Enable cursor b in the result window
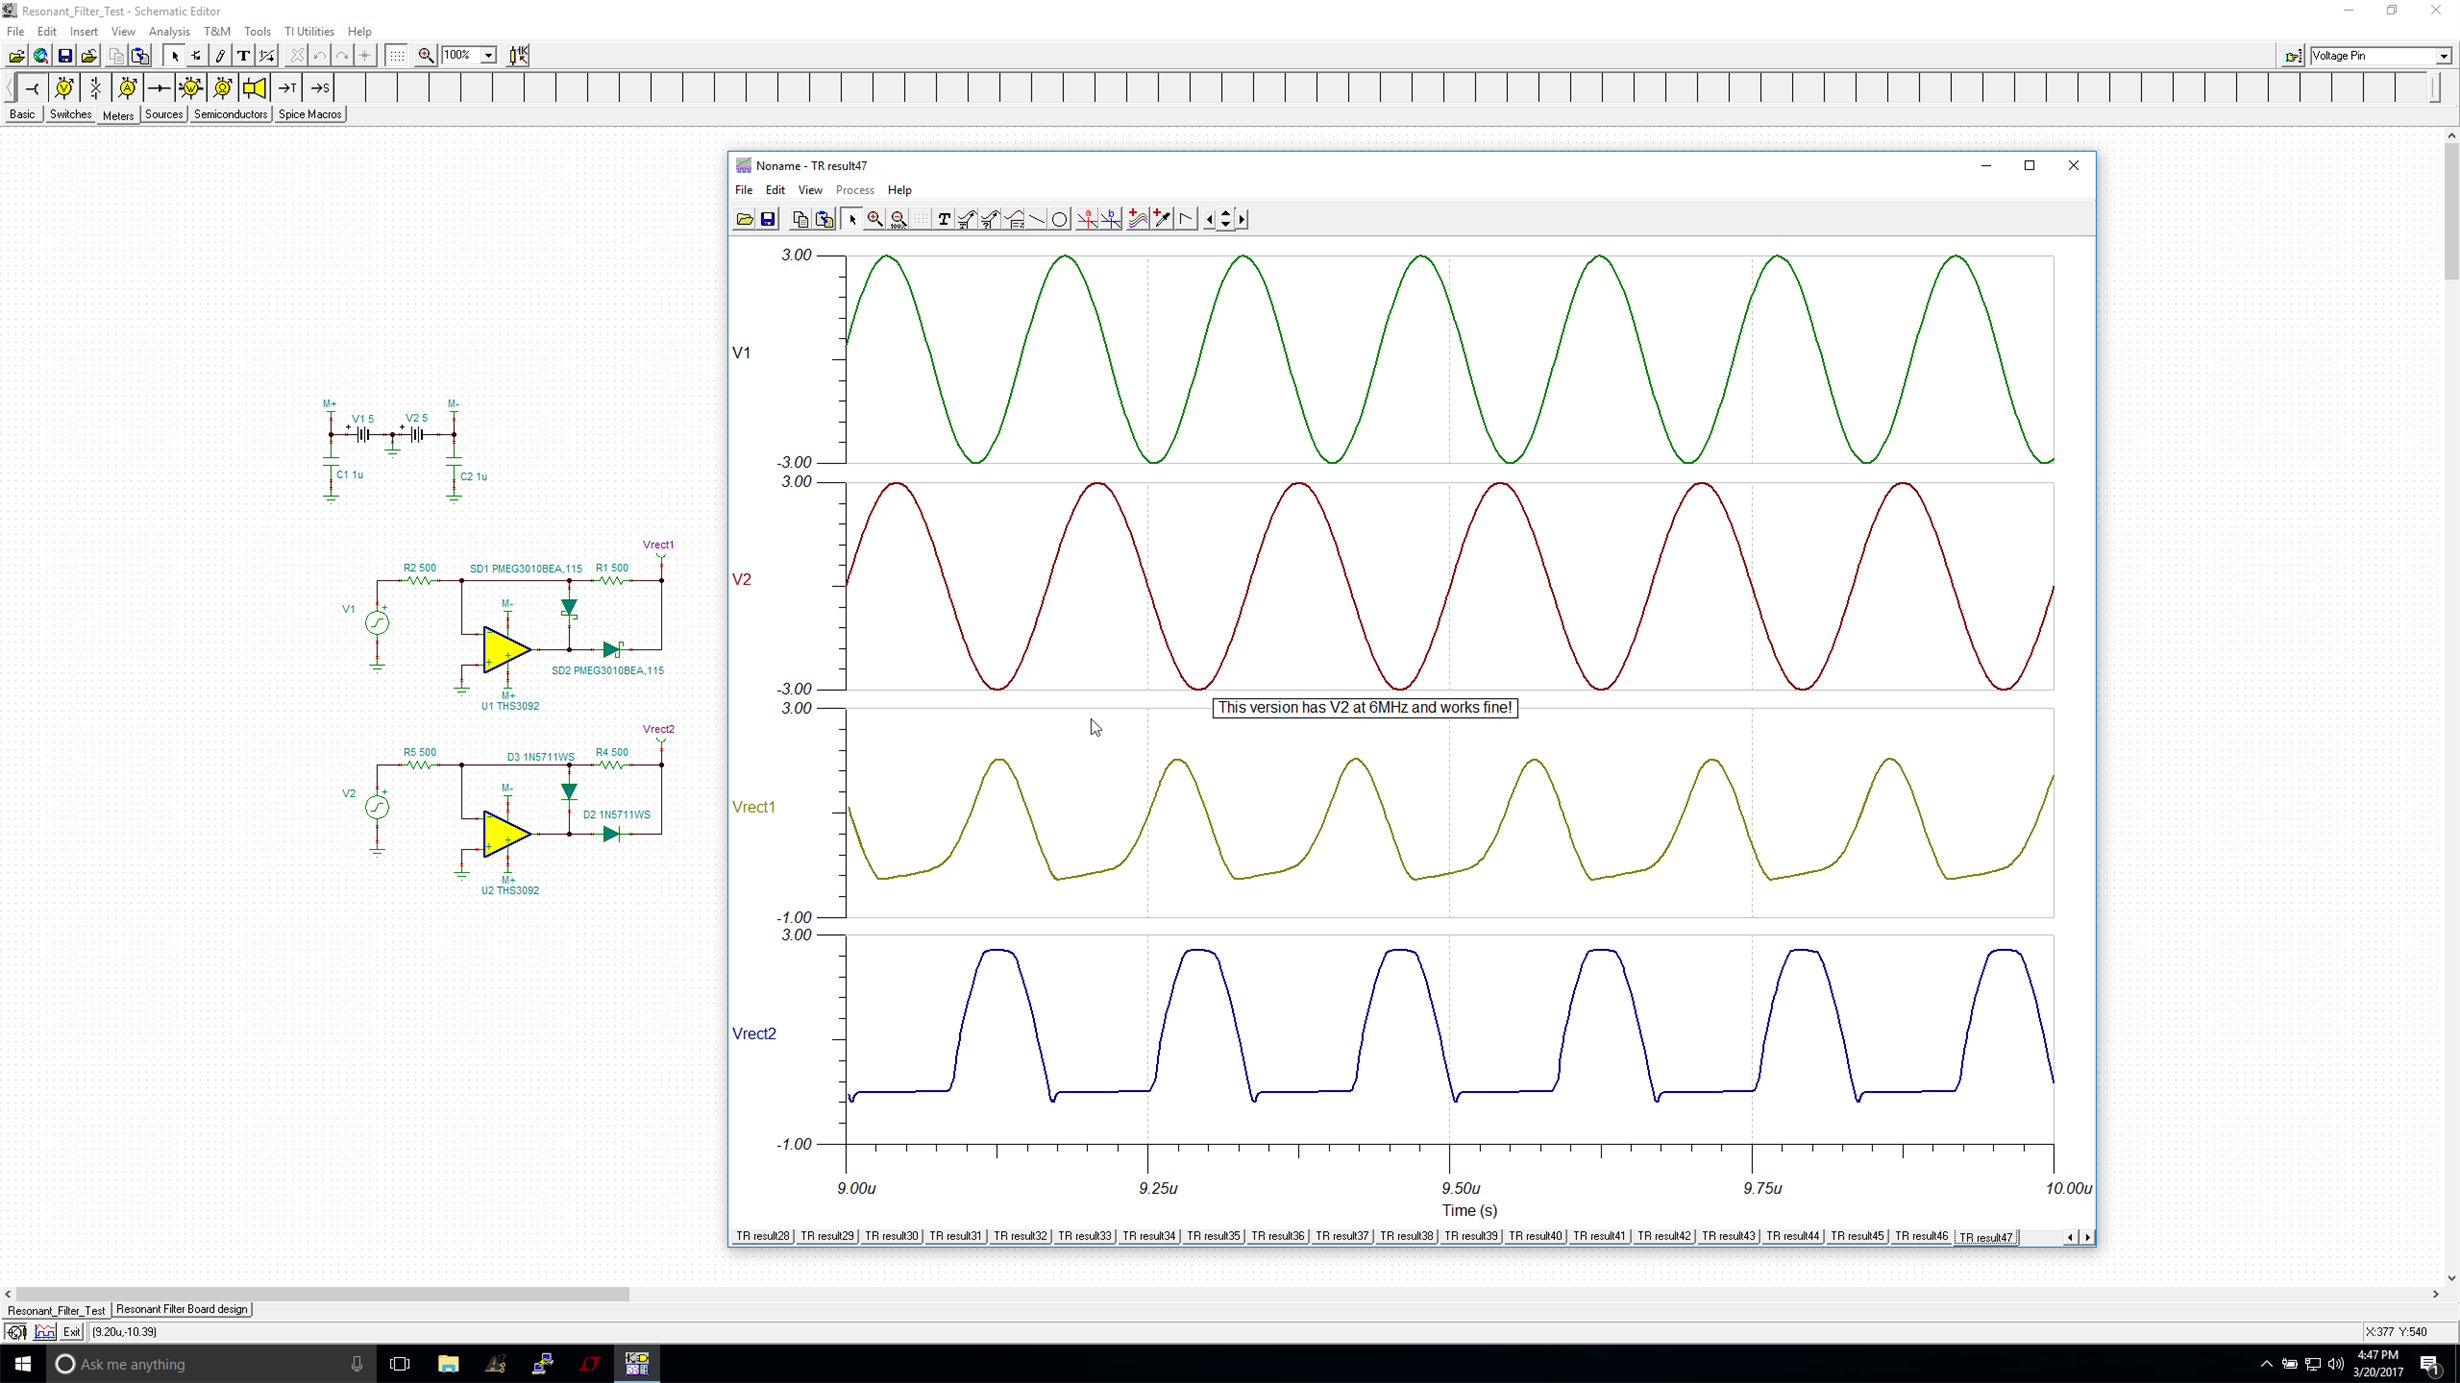Image resolution: width=2460 pixels, height=1383 pixels. tap(1111, 220)
